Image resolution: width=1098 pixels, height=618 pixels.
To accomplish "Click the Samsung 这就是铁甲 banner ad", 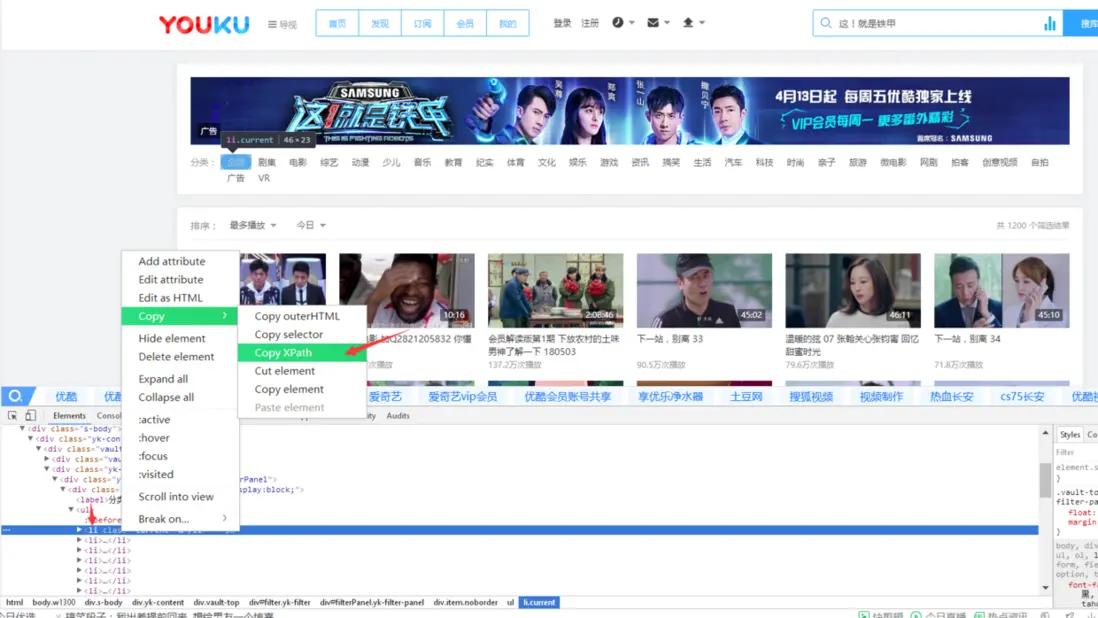I will [630, 111].
